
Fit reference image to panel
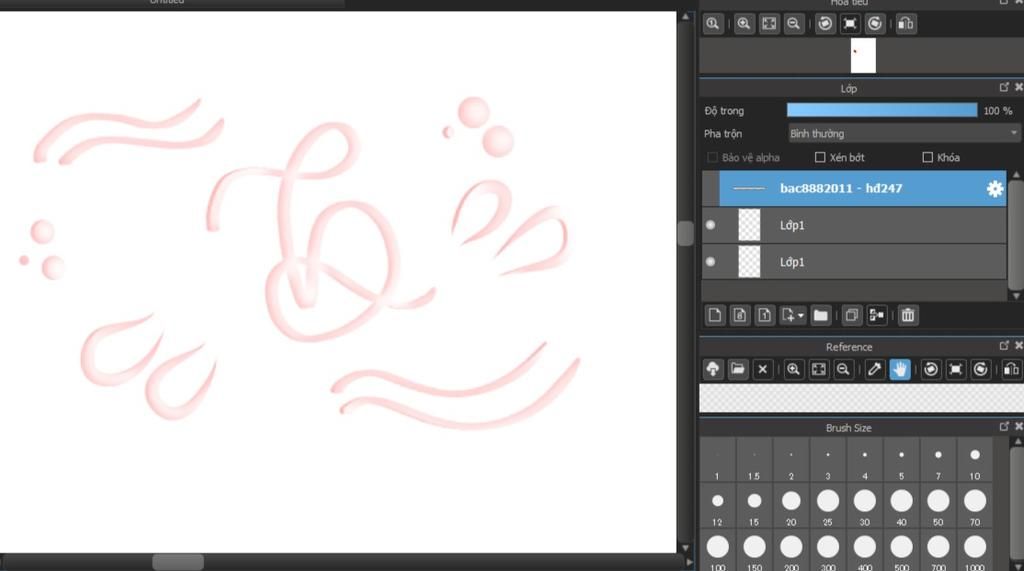click(818, 369)
